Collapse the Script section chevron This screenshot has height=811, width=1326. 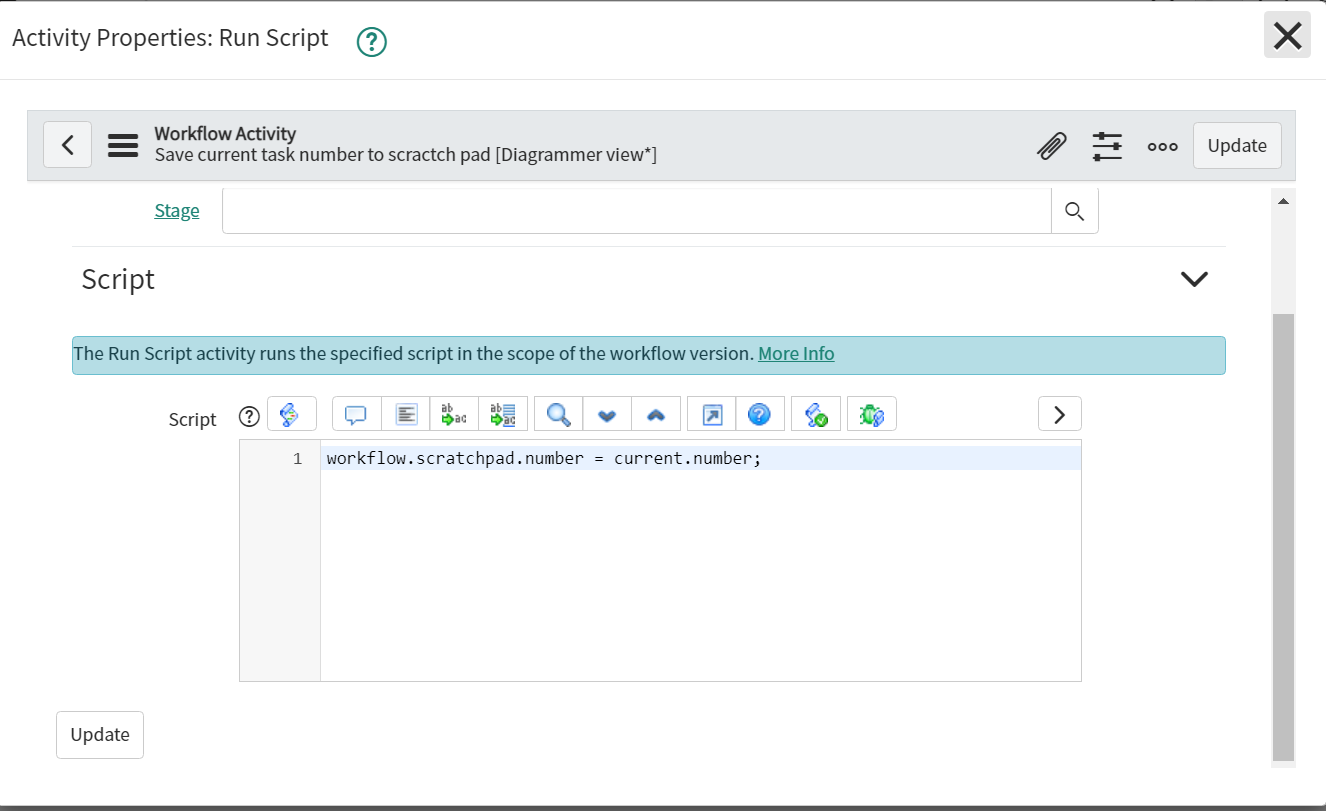point(1194,279)
